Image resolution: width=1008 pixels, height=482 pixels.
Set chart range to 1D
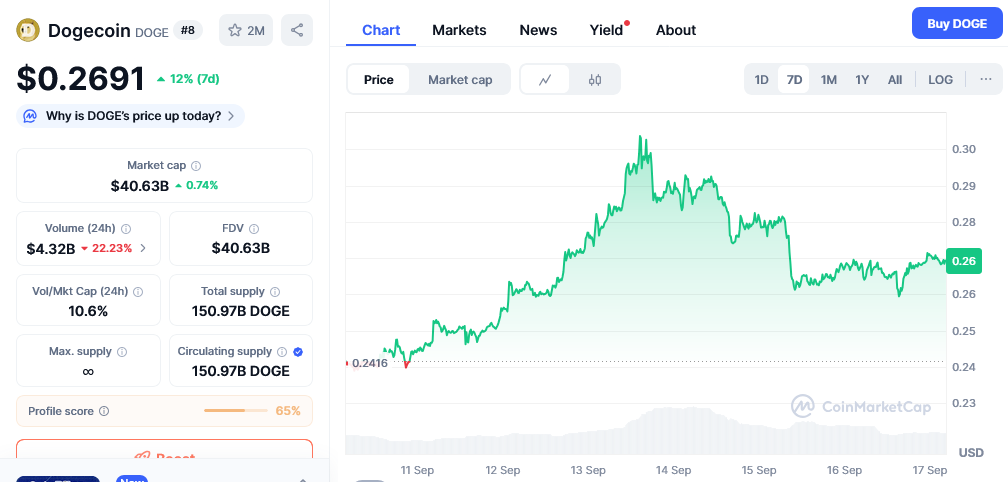click(x=761, y=80)
